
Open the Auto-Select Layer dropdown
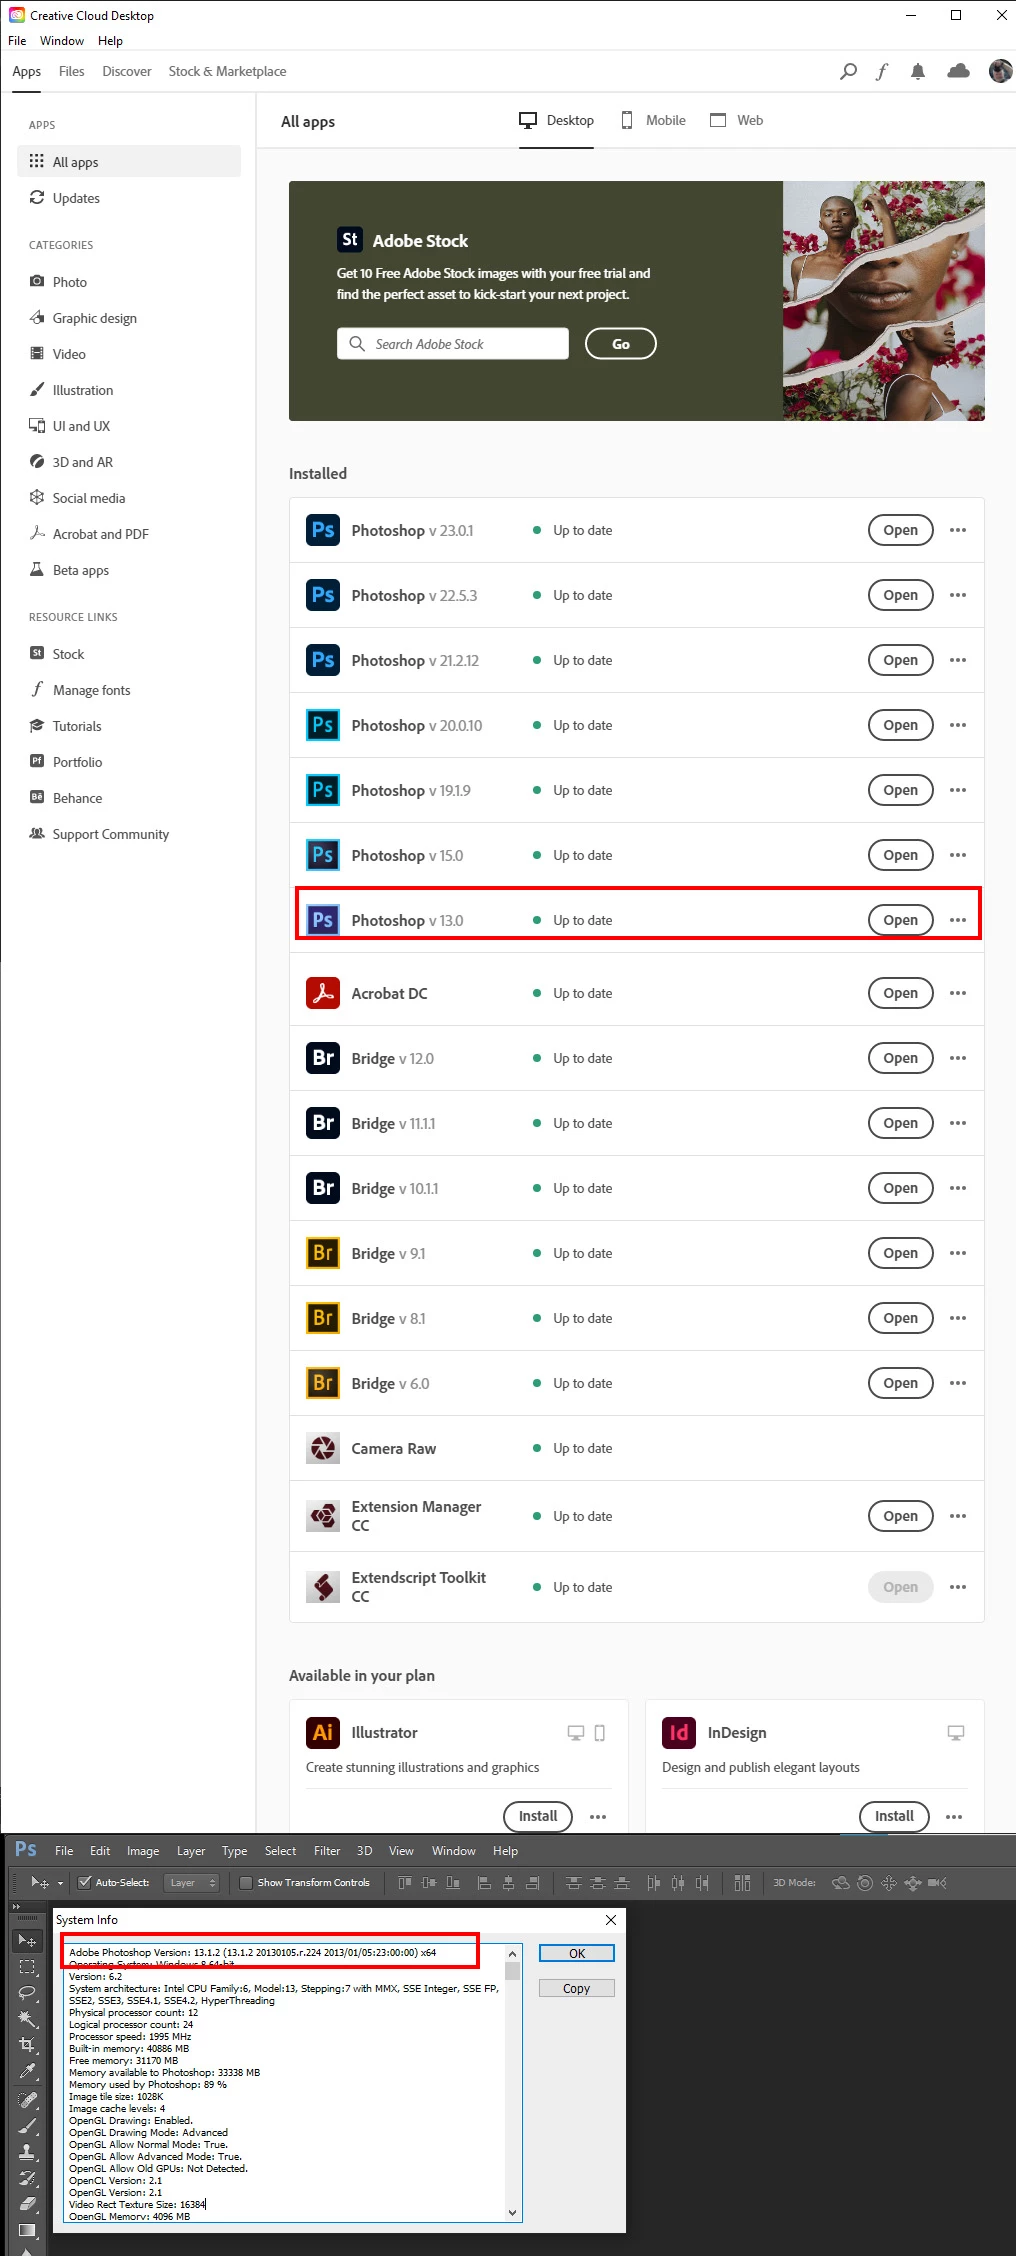(x=191, y=1883)
